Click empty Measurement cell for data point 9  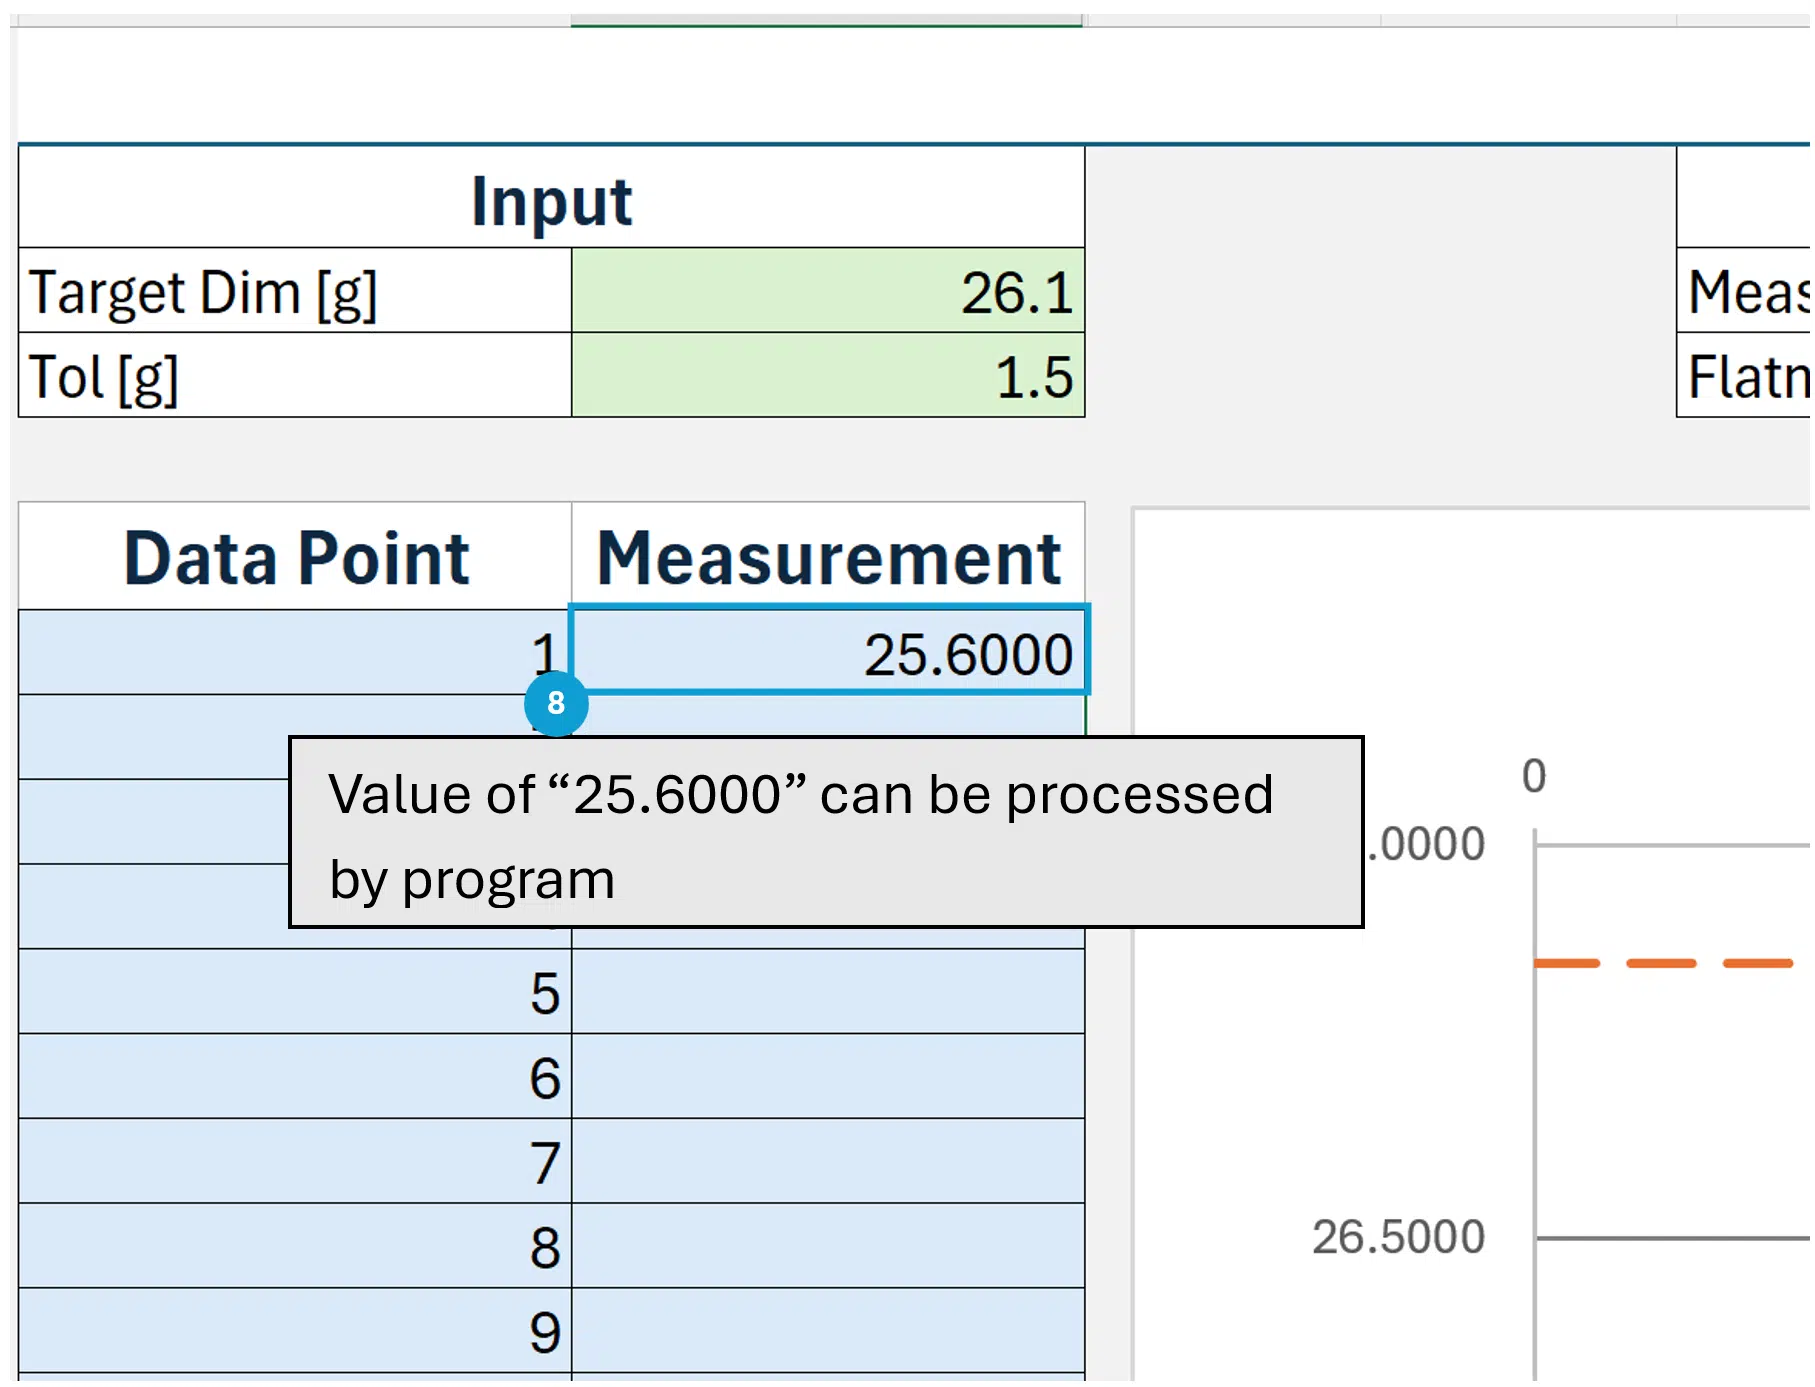tap(828, 1331)
